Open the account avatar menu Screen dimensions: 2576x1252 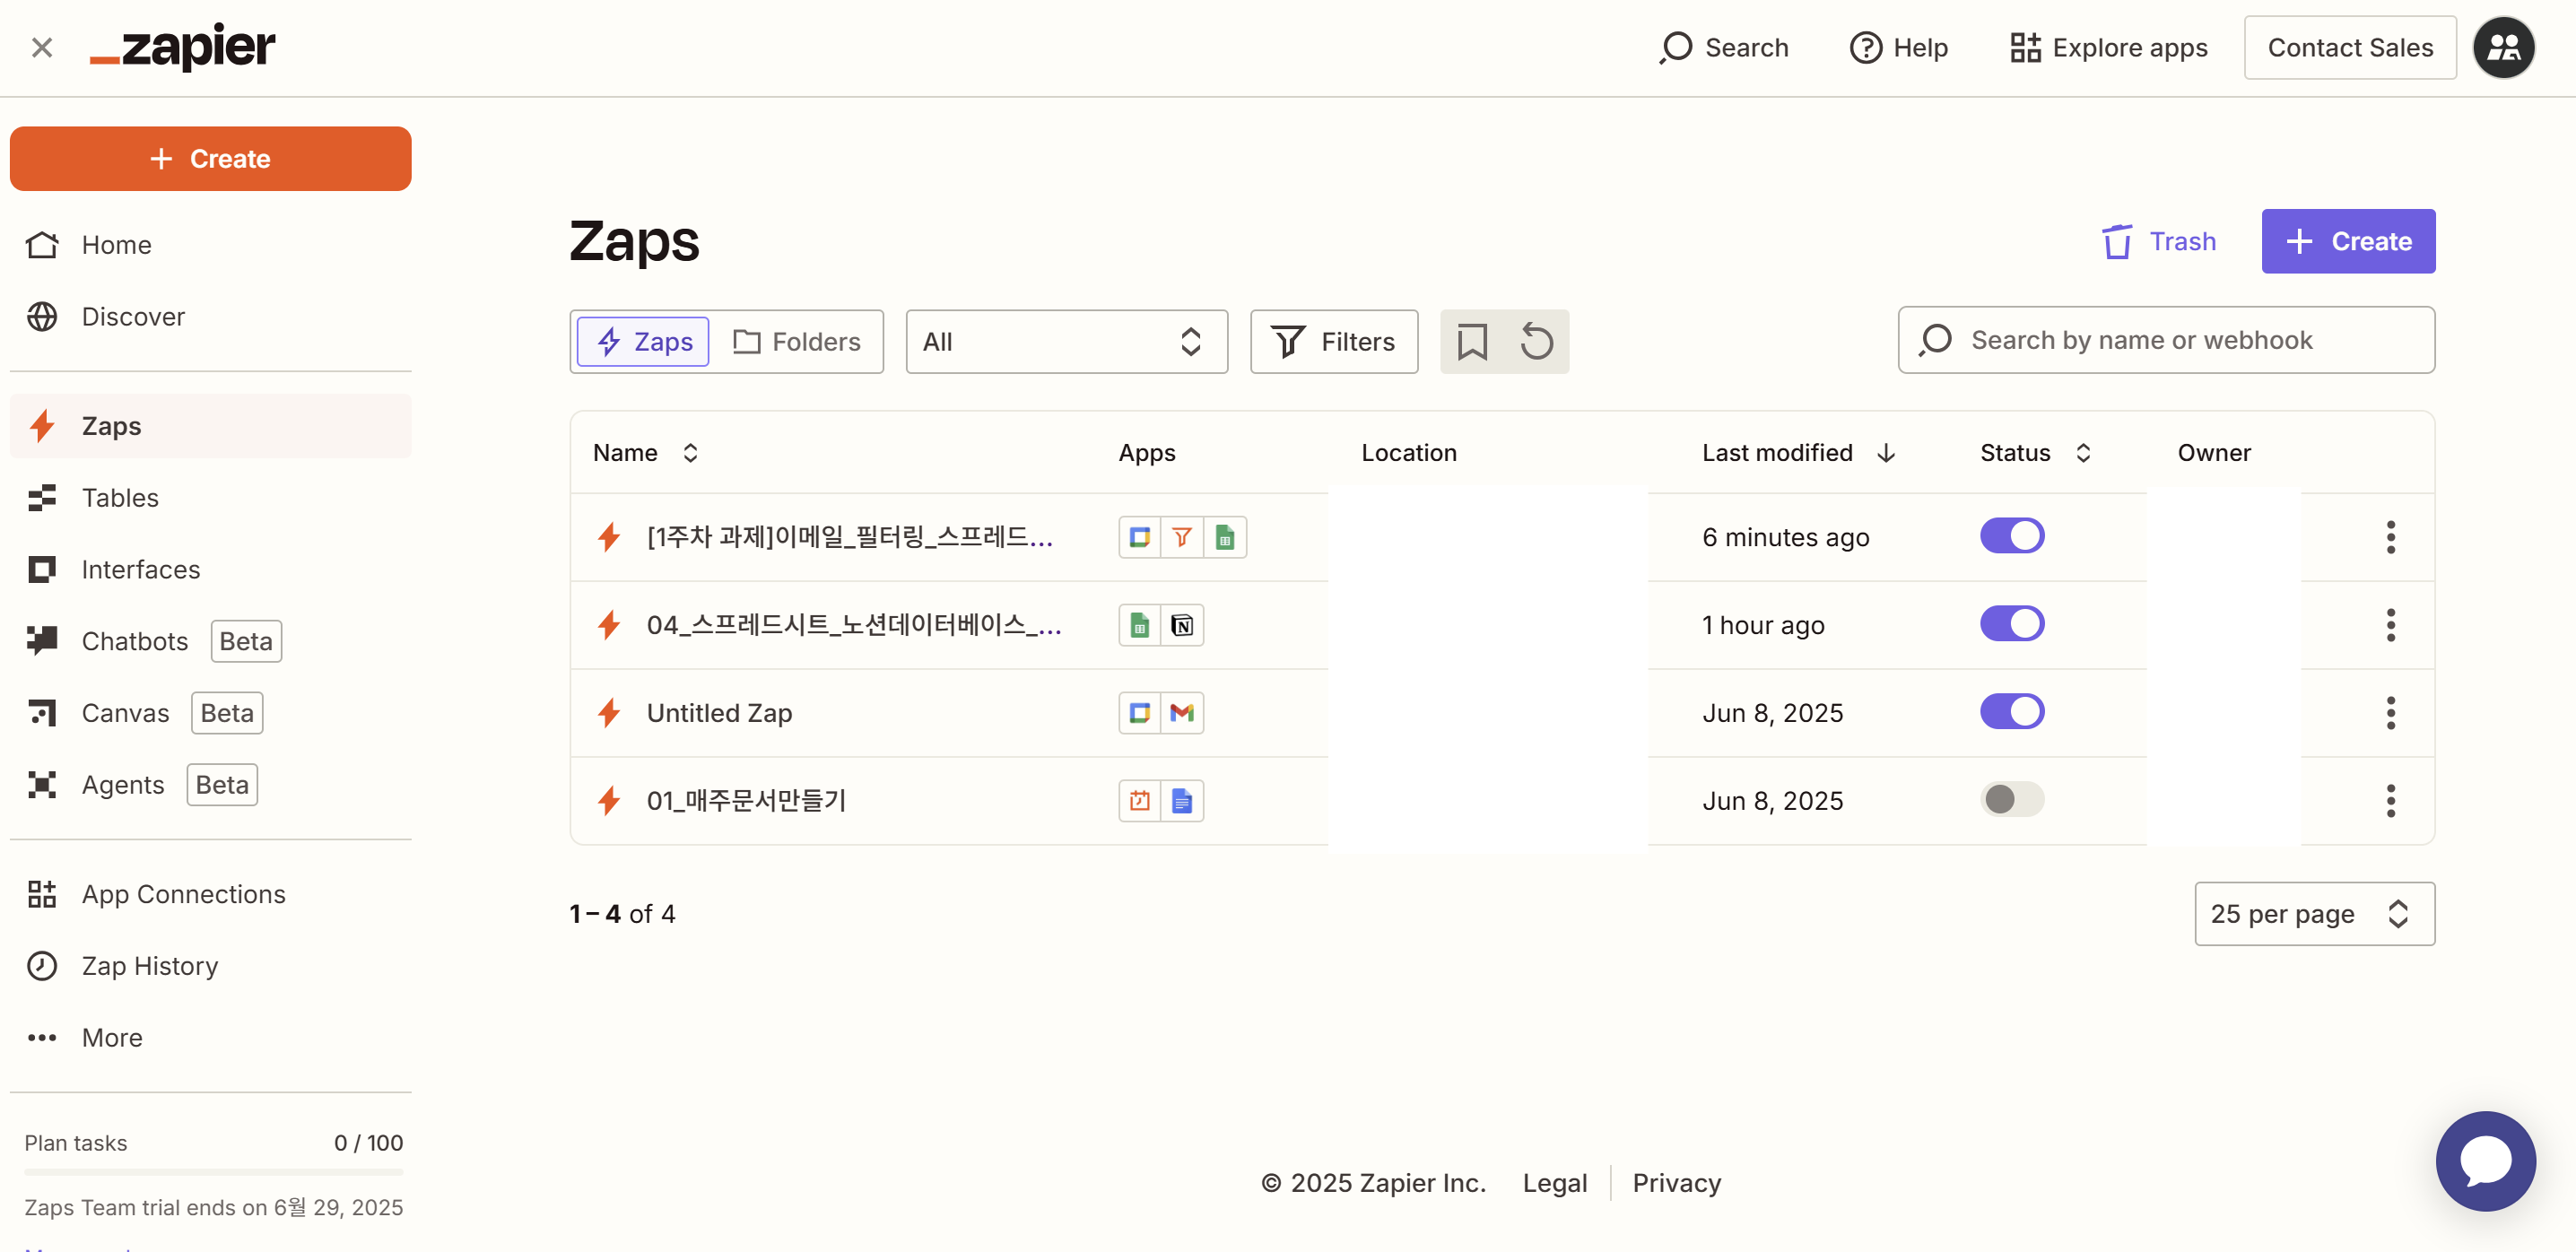point(2503,47)
